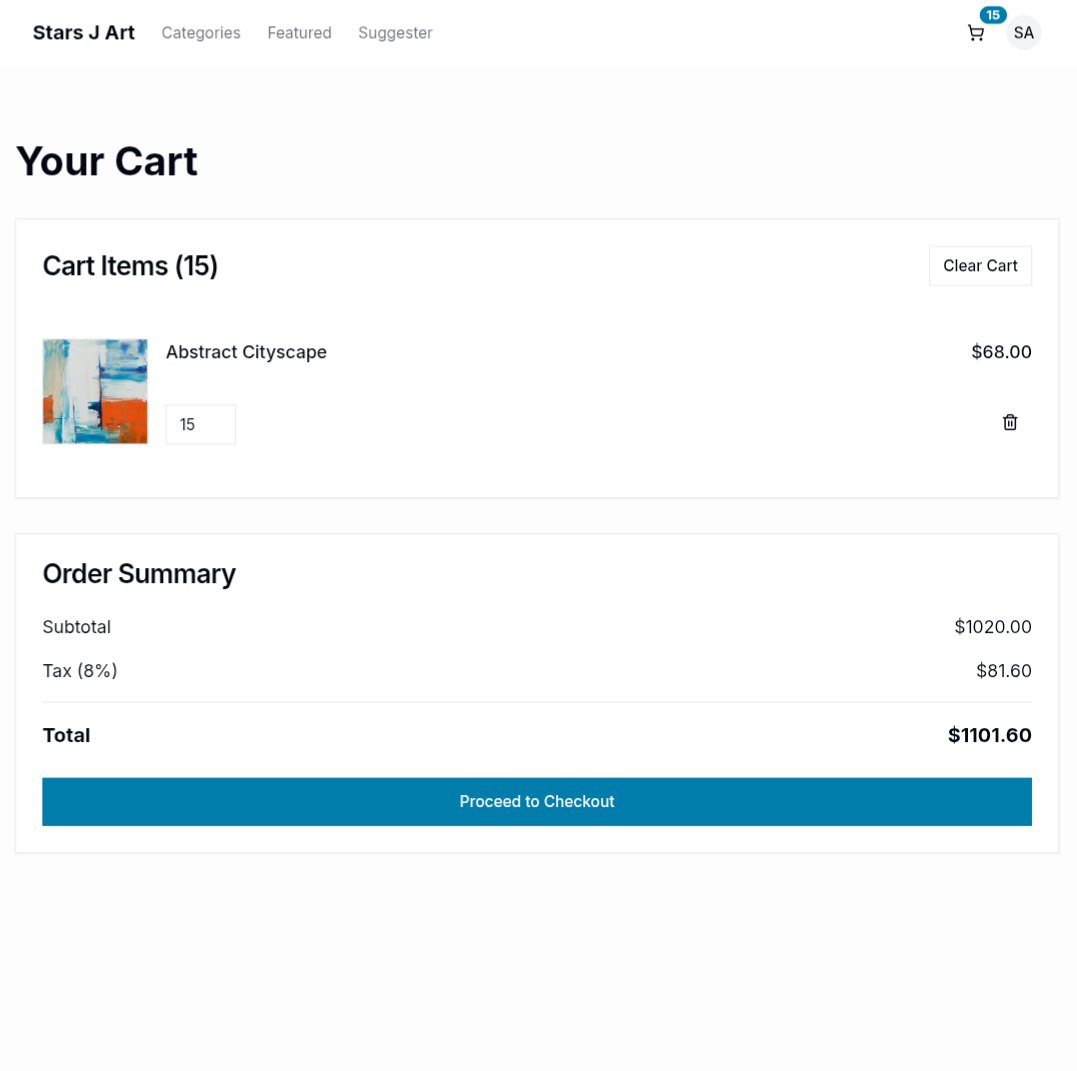Screen dimensions: 1077x1071
Task: Select the quantity input field
Action: 200,424
